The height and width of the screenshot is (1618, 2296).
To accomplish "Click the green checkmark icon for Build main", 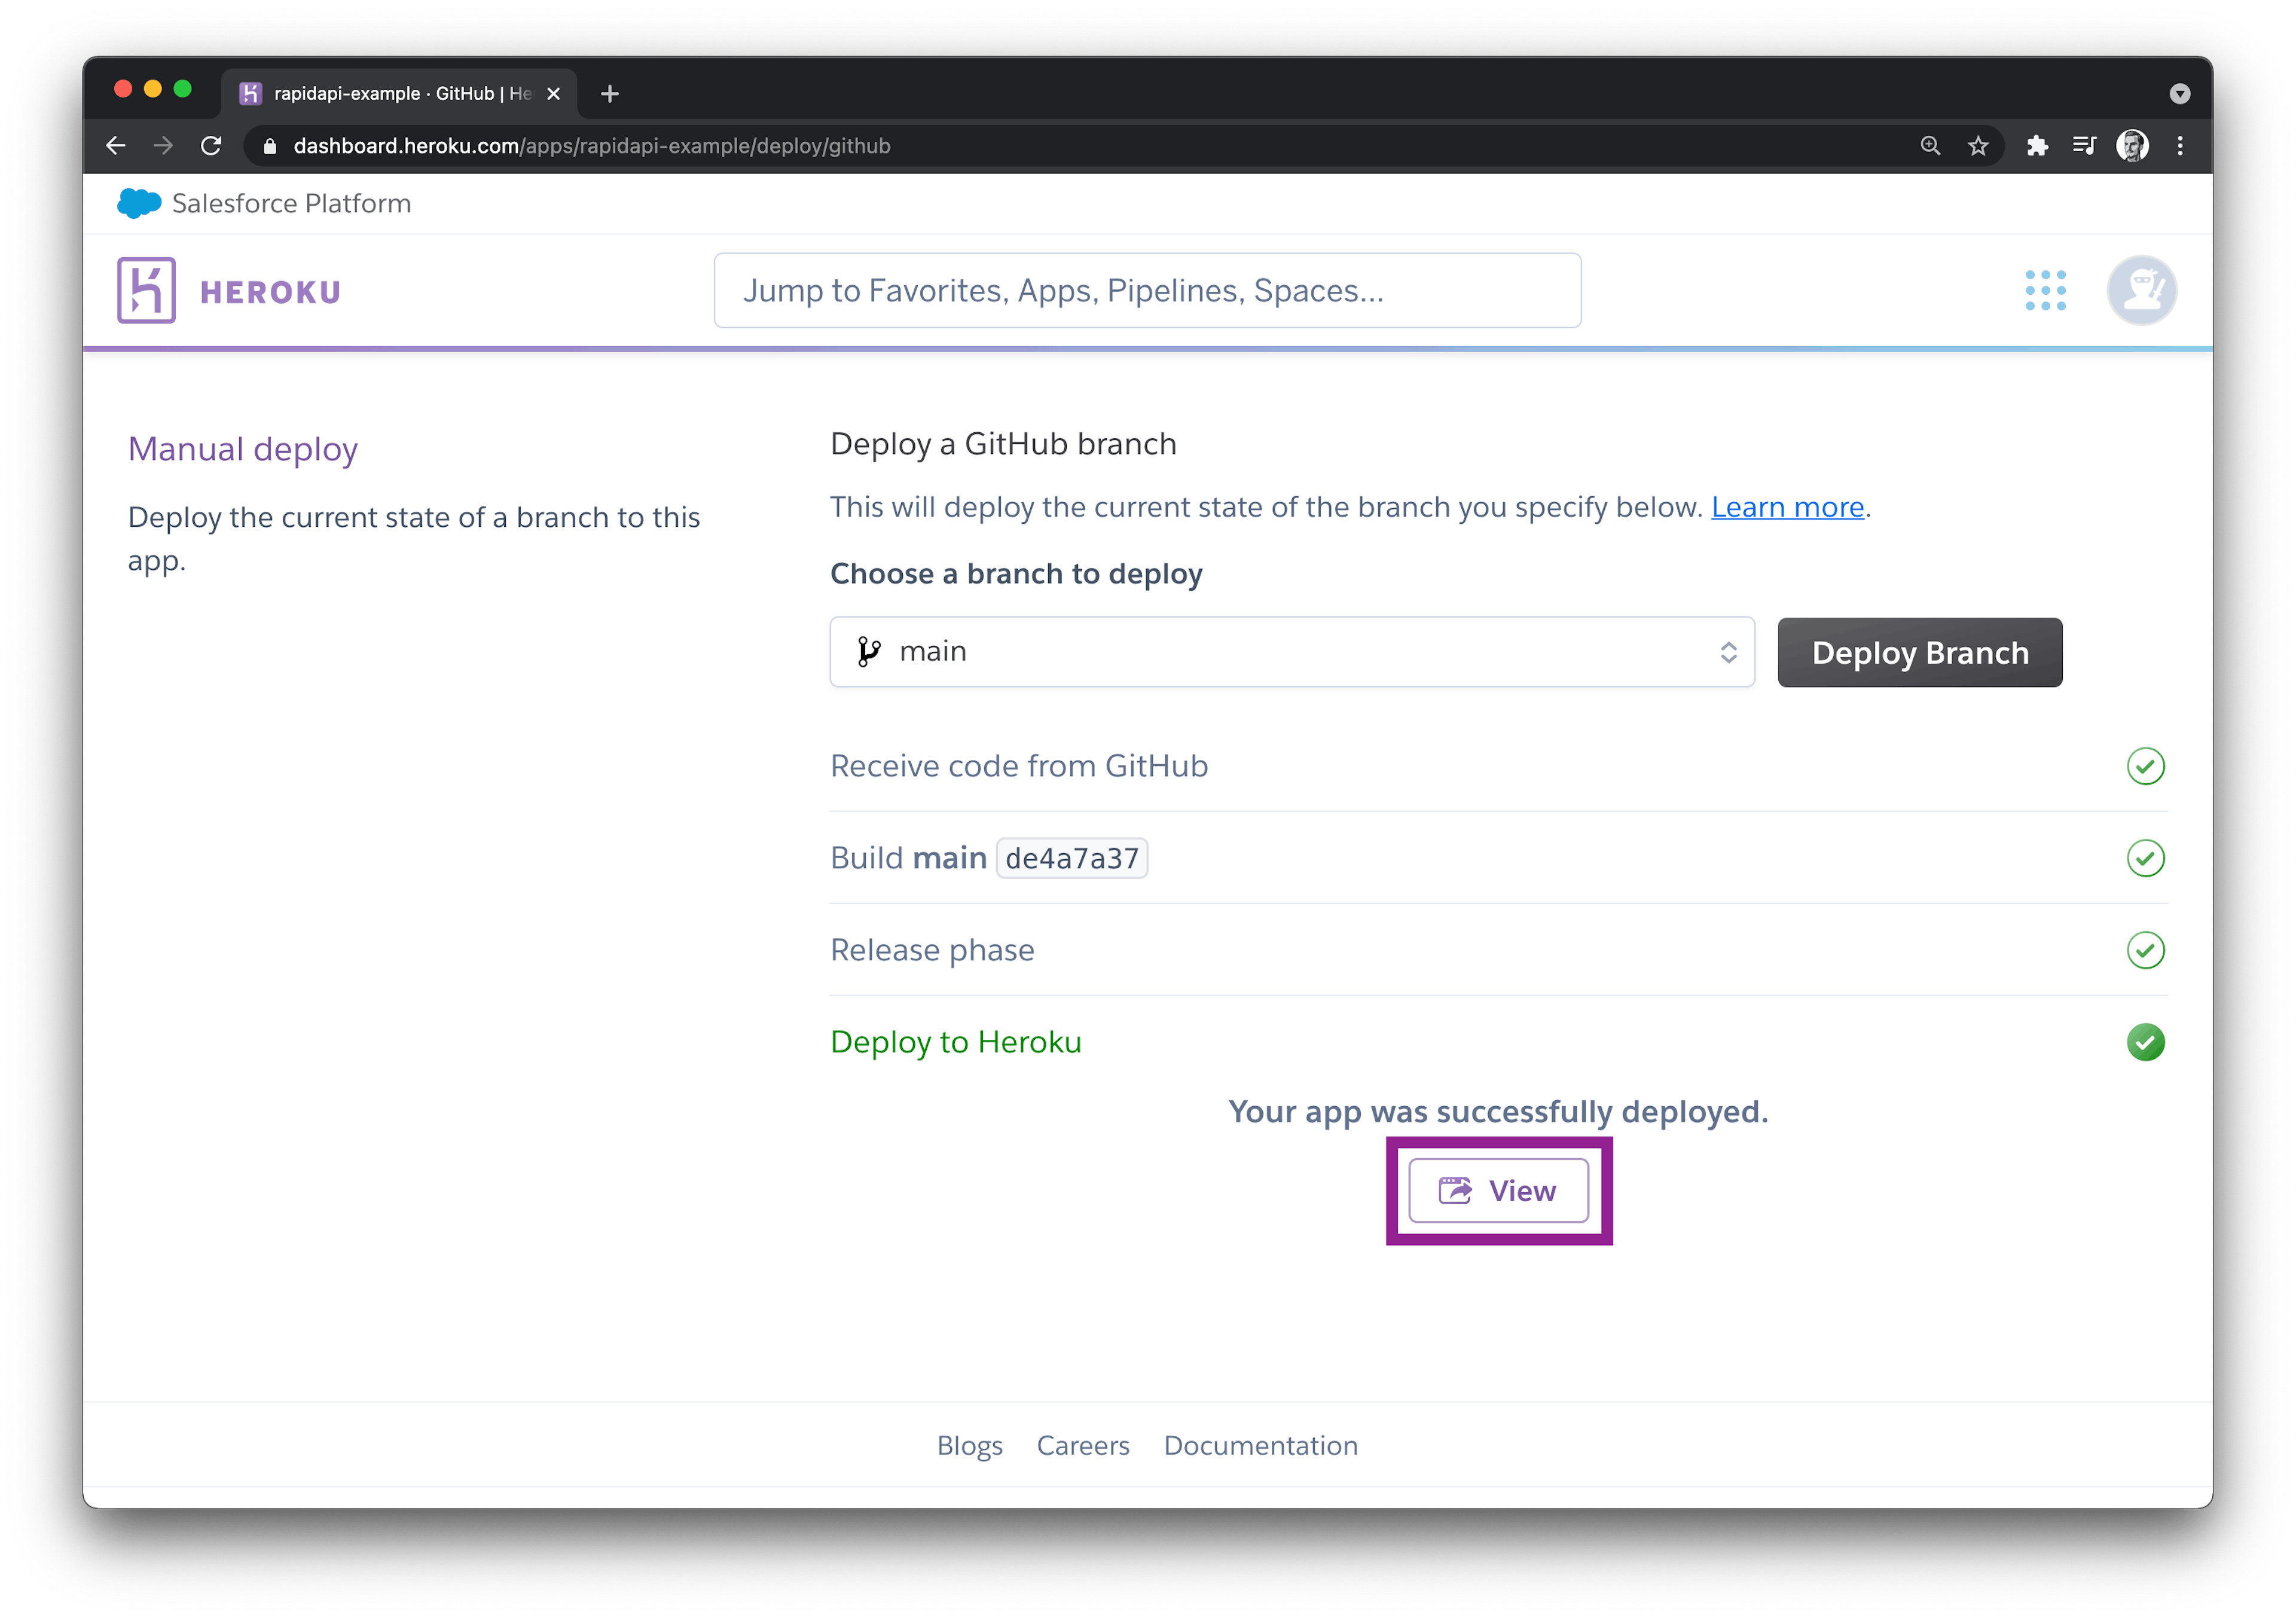I will [x=2144, y=858].
